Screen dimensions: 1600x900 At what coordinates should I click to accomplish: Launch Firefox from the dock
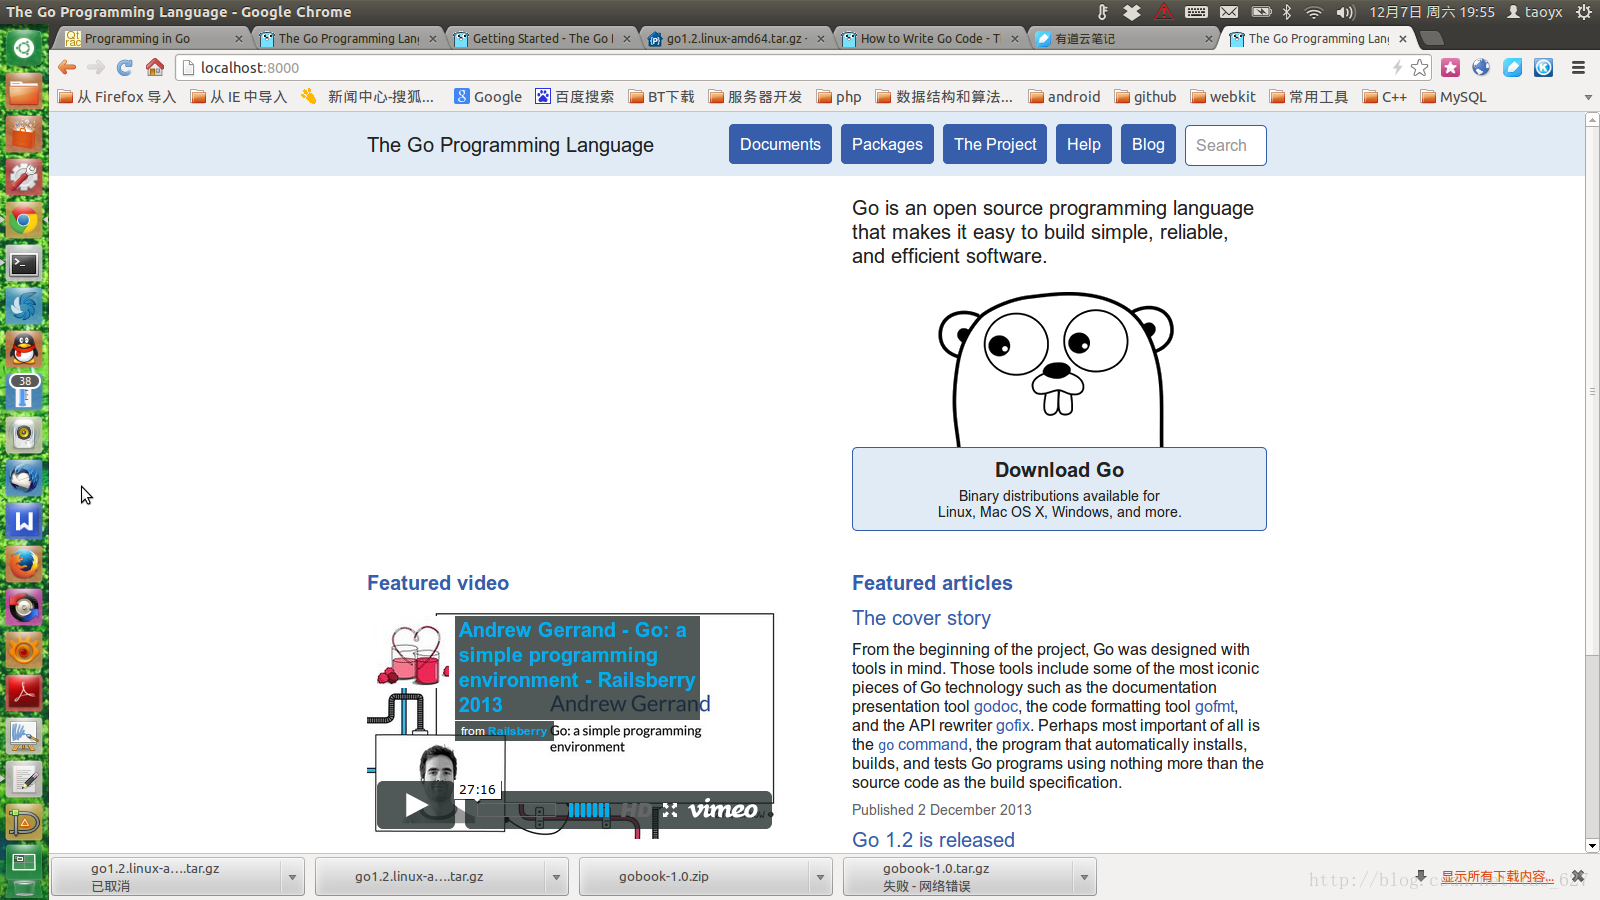24,563
